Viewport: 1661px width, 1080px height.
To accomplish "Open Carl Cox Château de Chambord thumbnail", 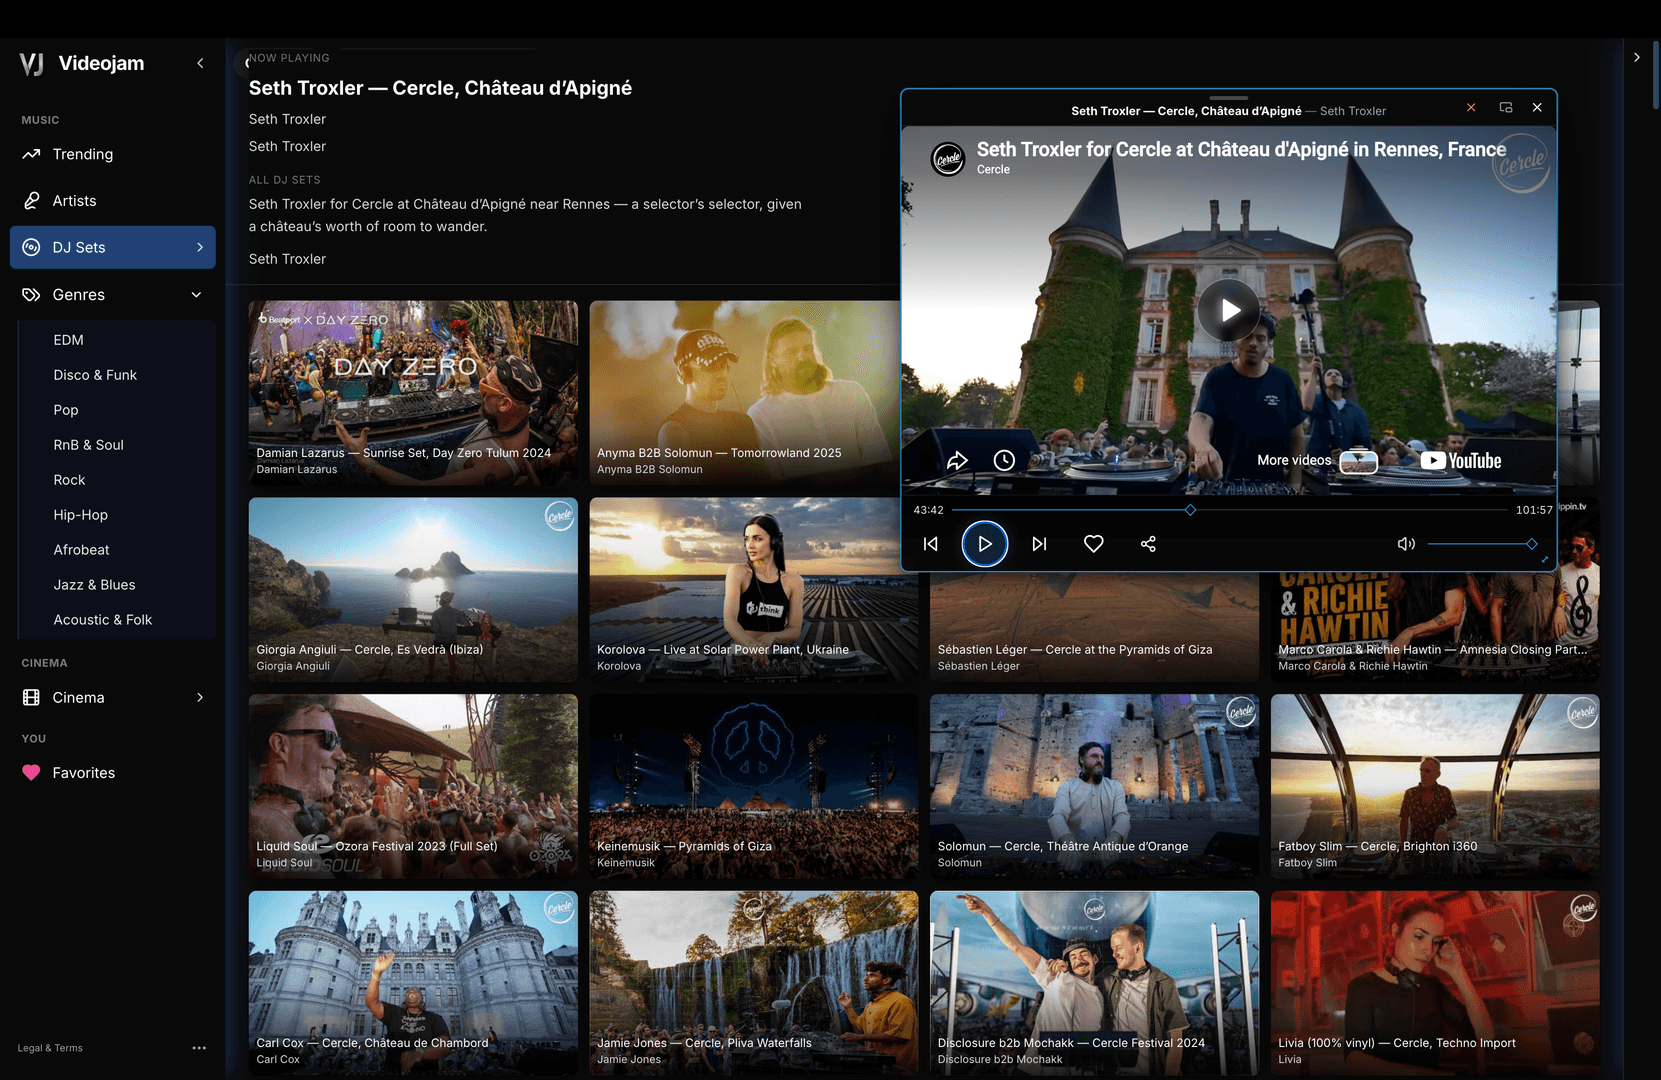I will pos(413,983).
